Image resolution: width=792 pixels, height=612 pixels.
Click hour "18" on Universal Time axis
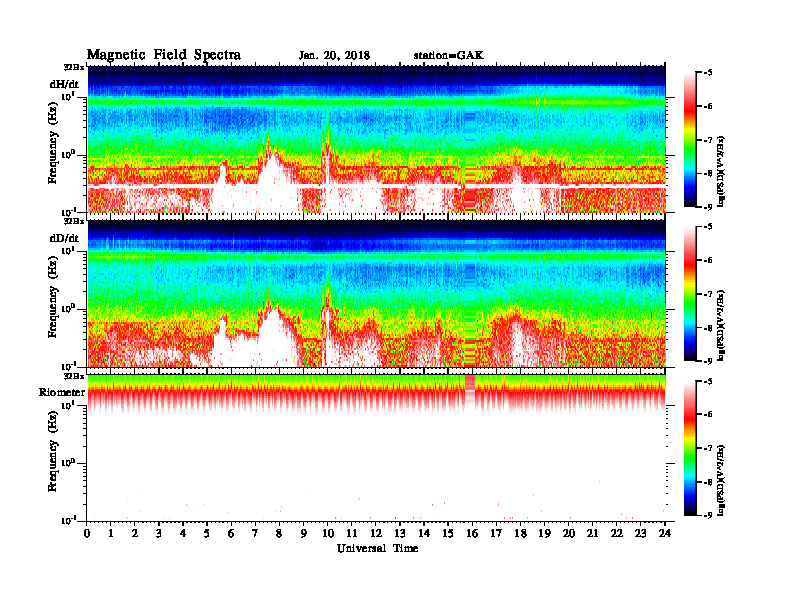point(521,534)
